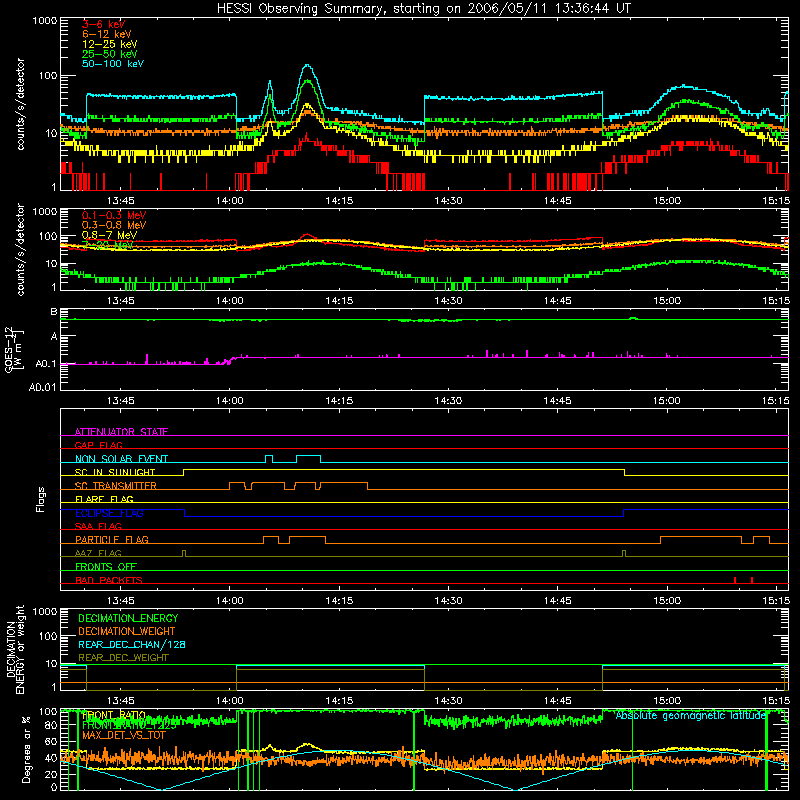The height and width of the screenshot is (800, 800).
Task: Select the FRONTS_OFF flag label
Action: pos(106,566)
